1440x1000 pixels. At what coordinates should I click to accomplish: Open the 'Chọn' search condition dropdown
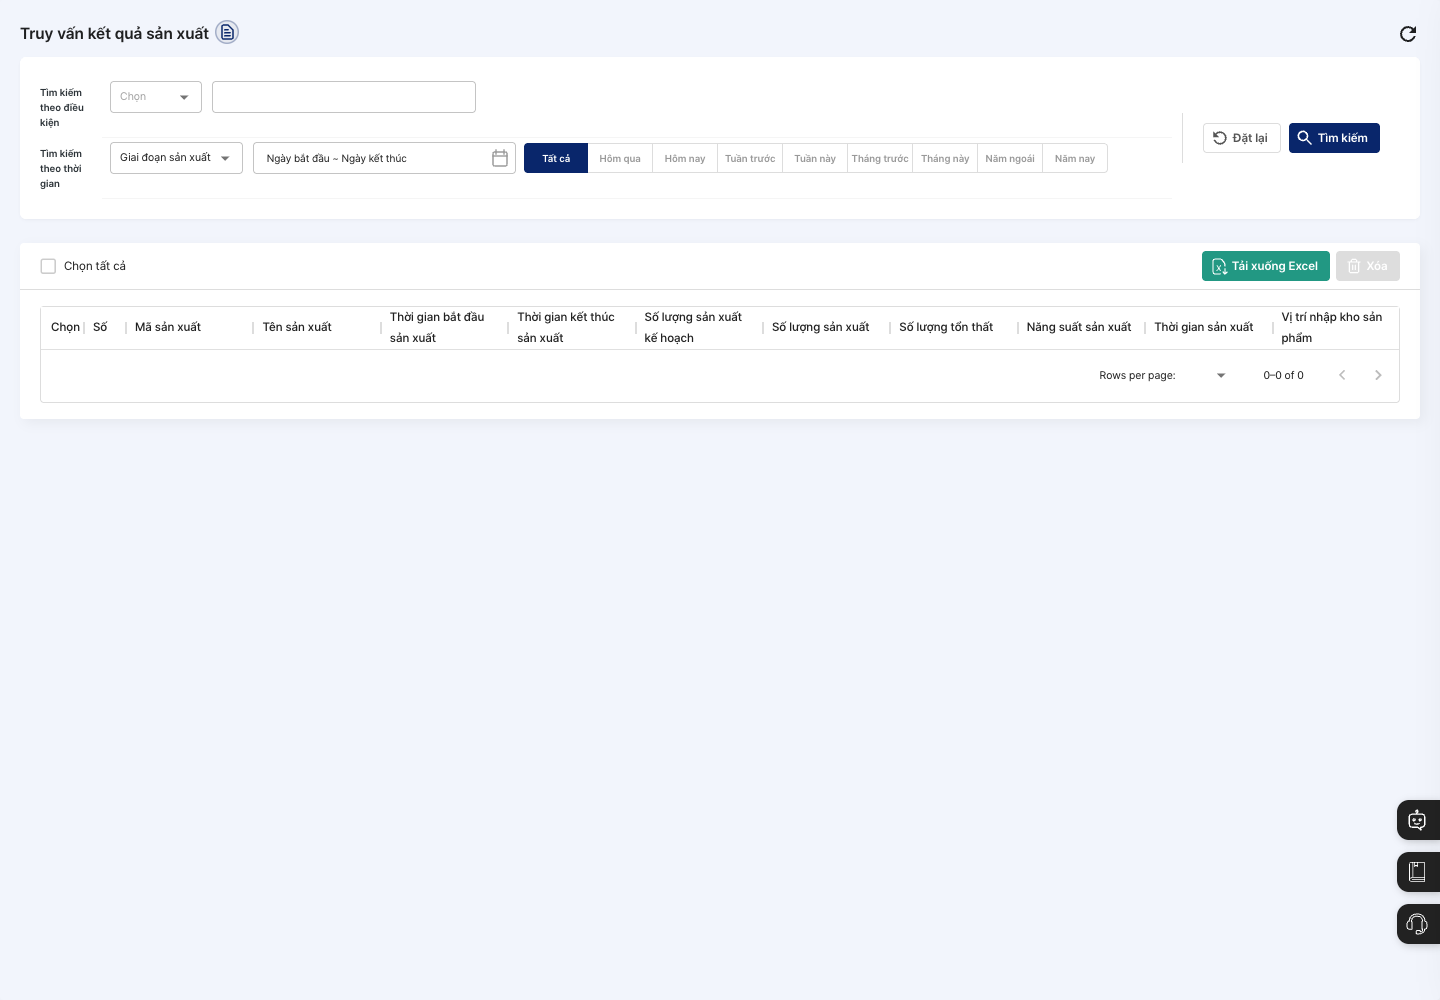tap(156, 97)
